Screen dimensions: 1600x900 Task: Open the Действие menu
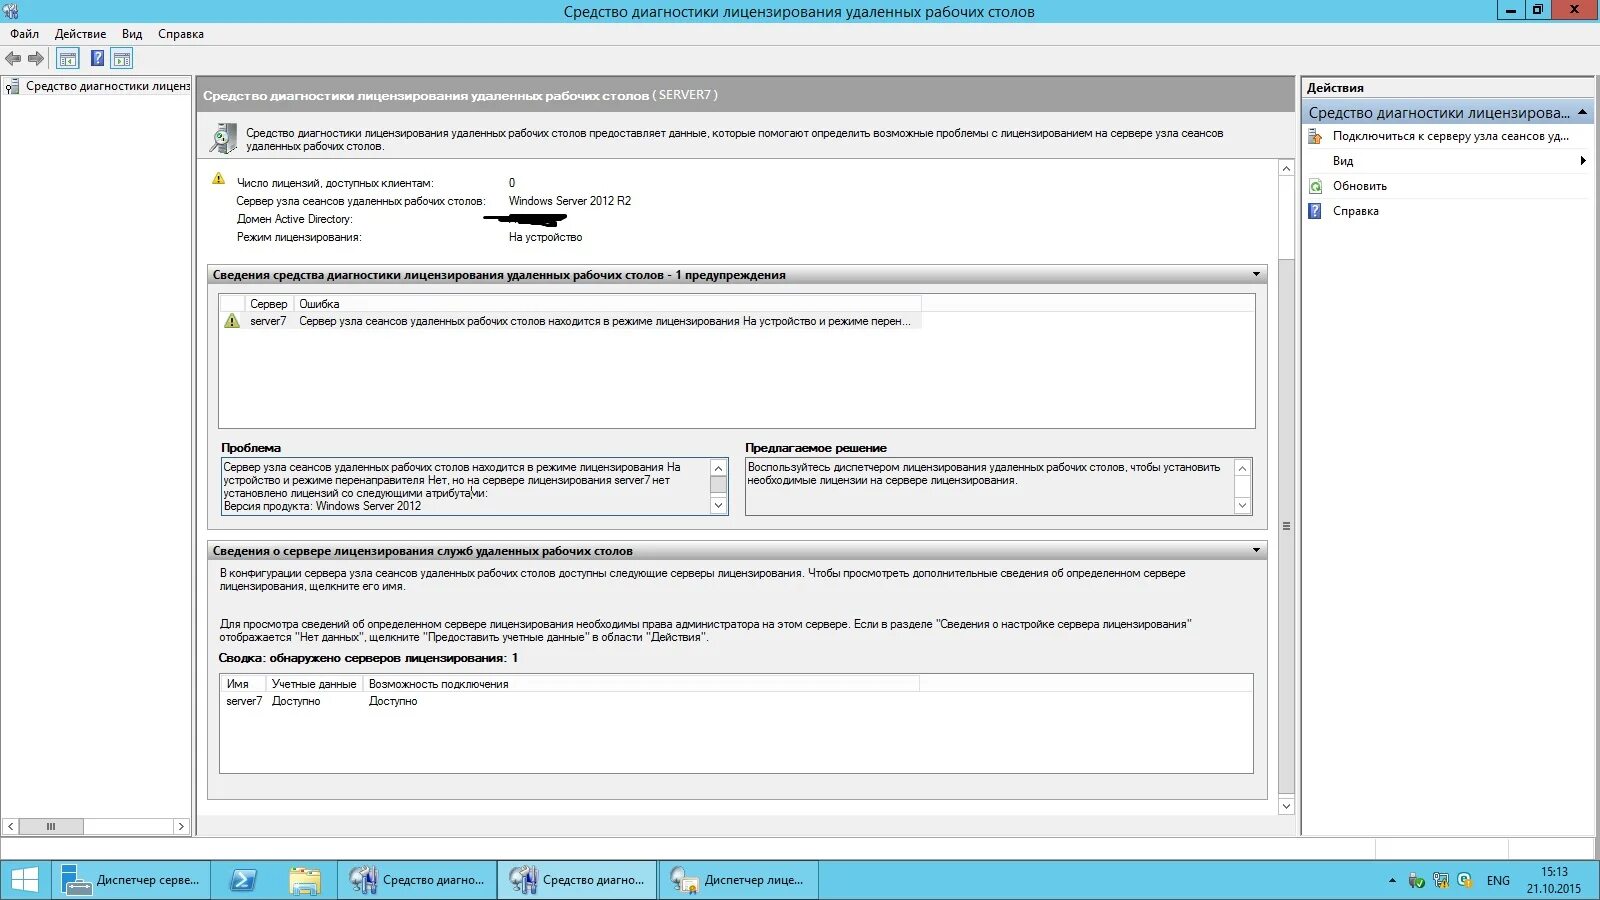(x=80, y=34)
